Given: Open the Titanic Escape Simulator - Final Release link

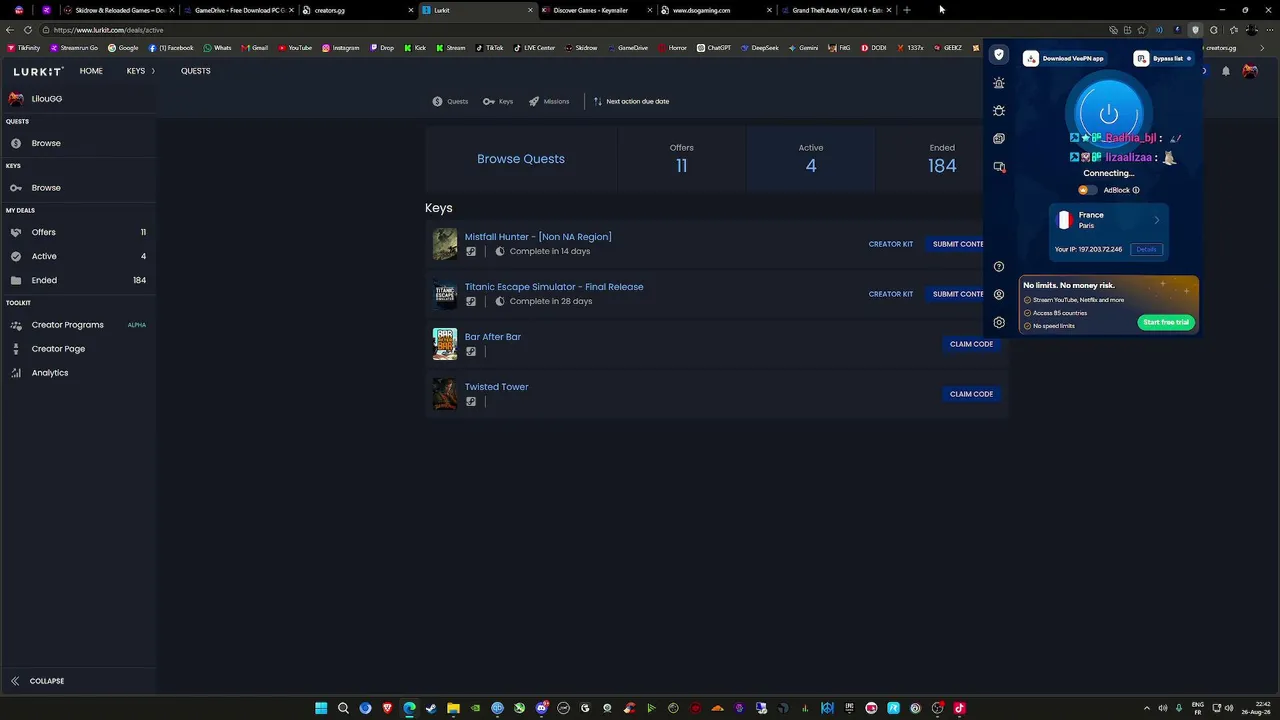Looking at the screenshot, I should (554, 287).
